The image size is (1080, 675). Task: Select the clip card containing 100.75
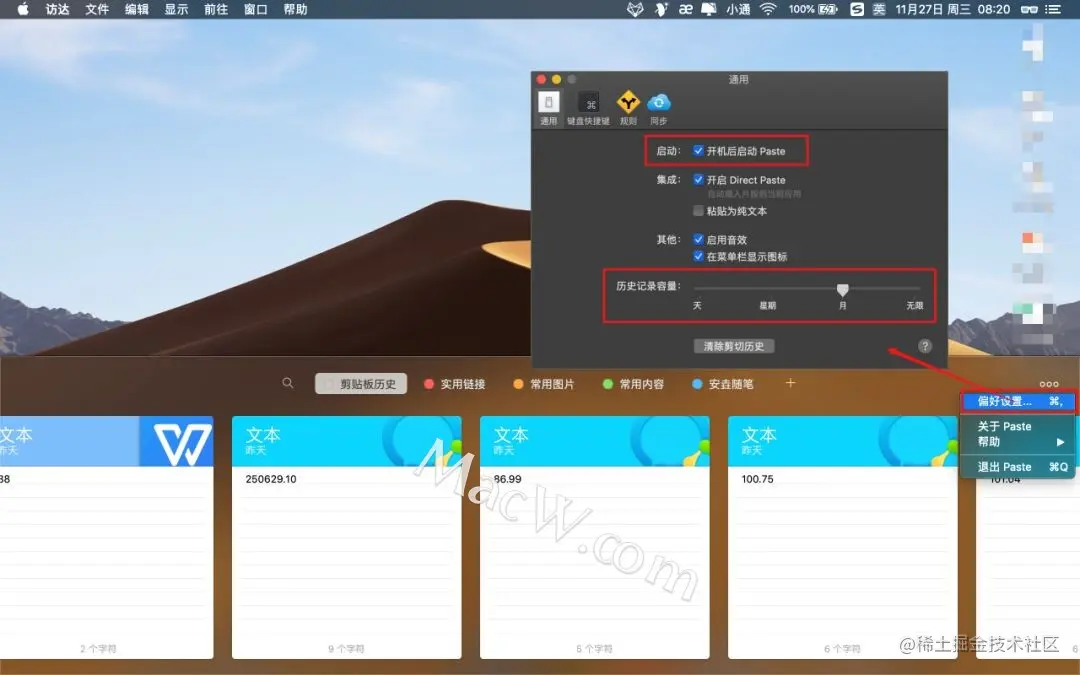[842, 537]
